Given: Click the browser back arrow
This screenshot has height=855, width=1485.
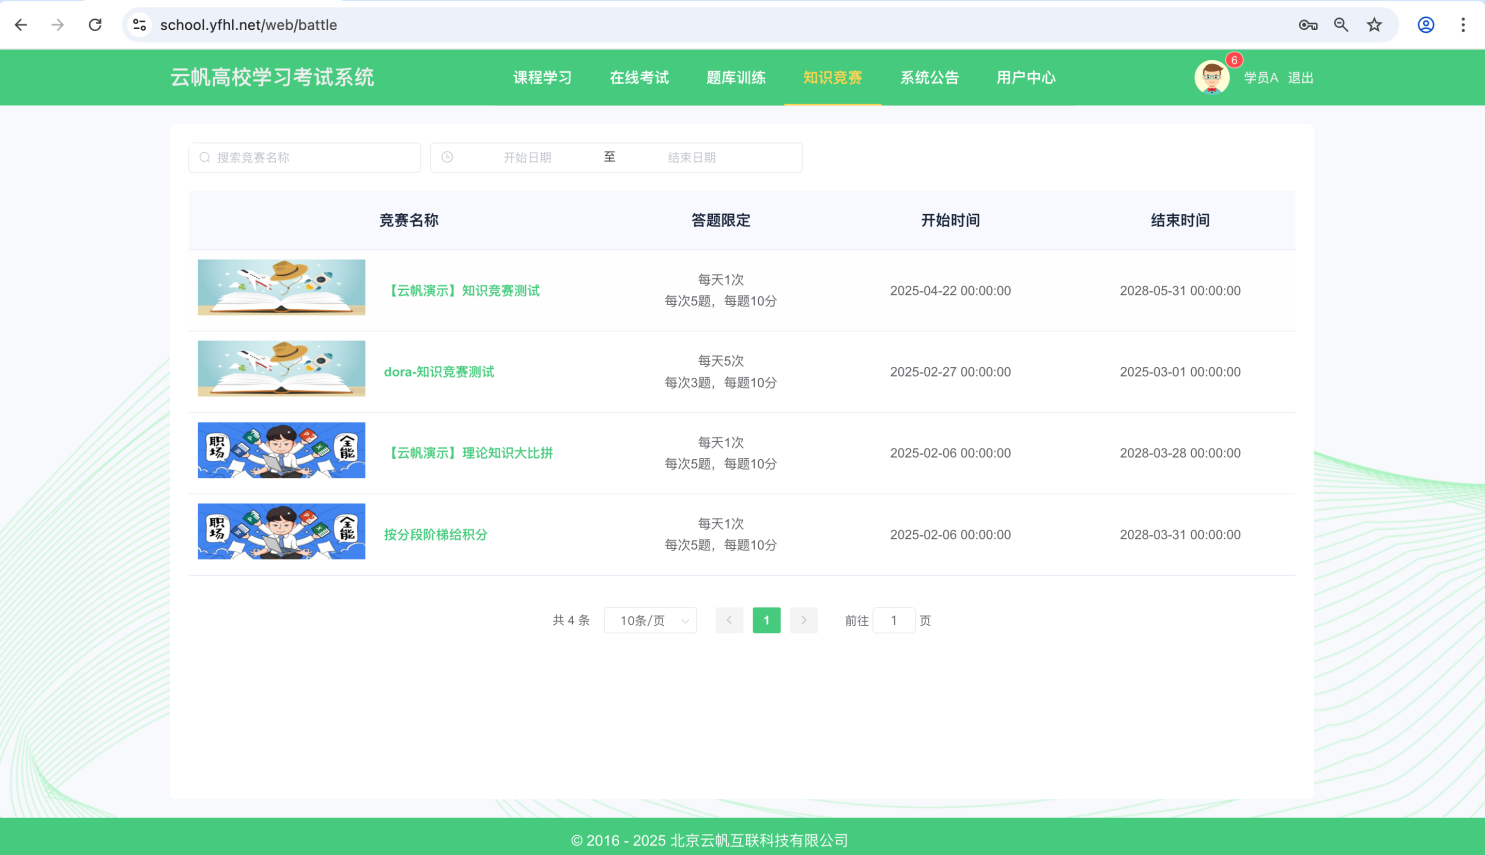Looking at the screenshot, I should click(21, 25).
